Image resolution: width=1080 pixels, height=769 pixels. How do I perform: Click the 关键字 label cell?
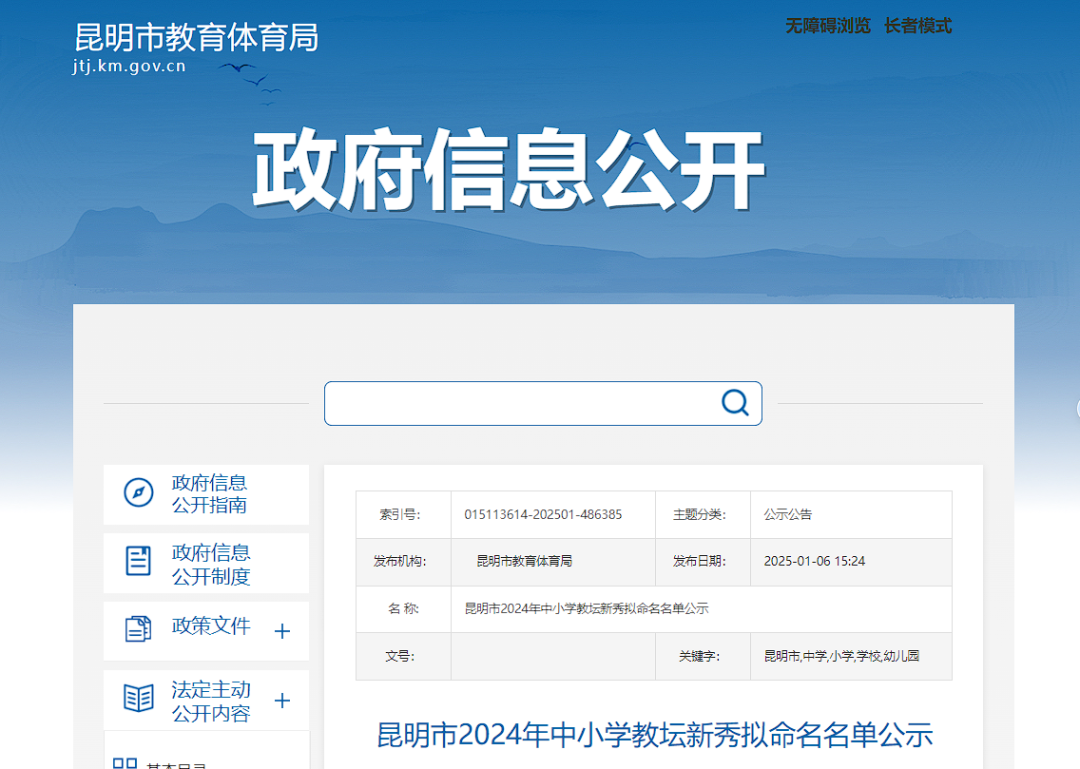point(703,656)
